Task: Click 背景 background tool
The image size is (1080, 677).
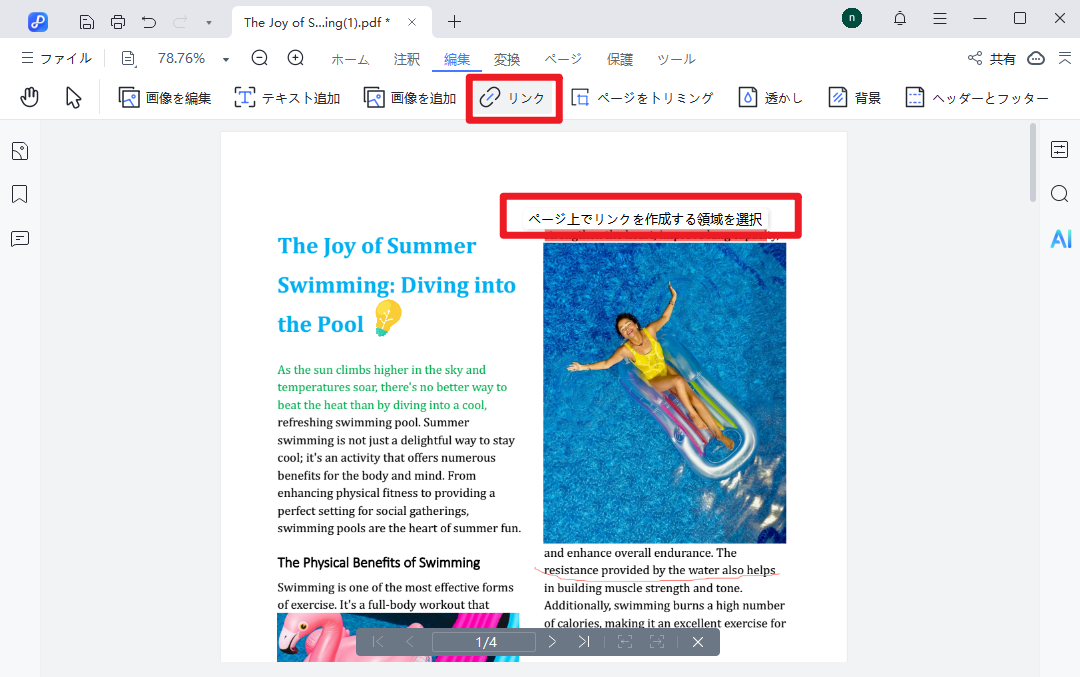Action: click(x=855, y=98)
